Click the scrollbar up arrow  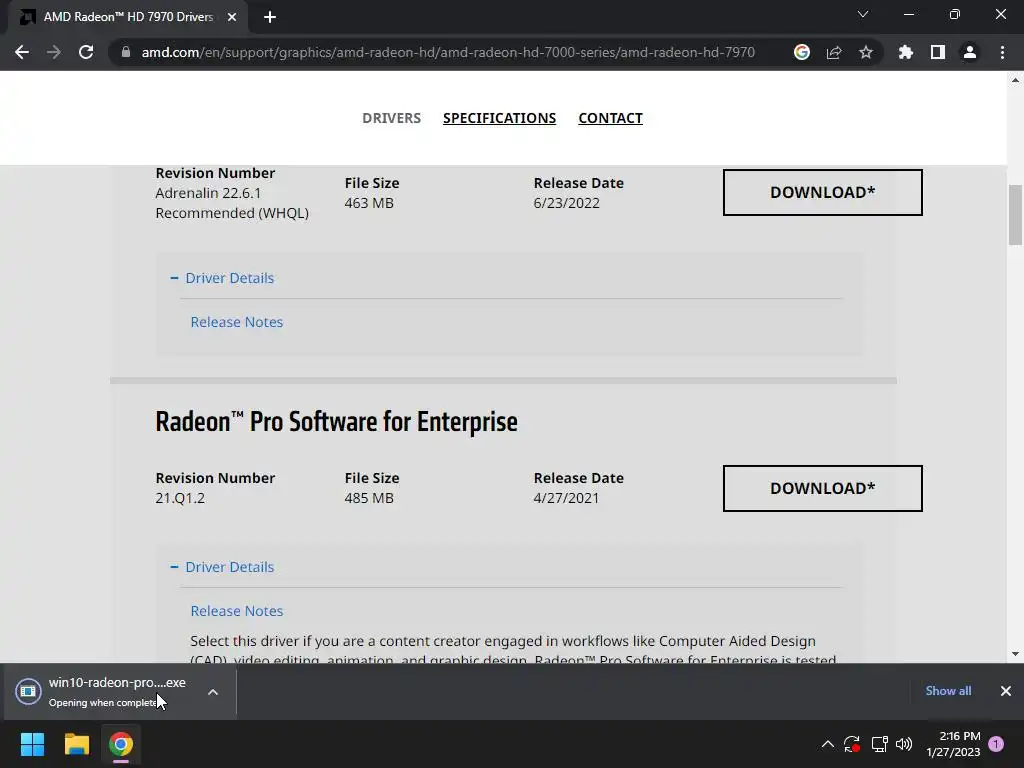coord(1015,80)
